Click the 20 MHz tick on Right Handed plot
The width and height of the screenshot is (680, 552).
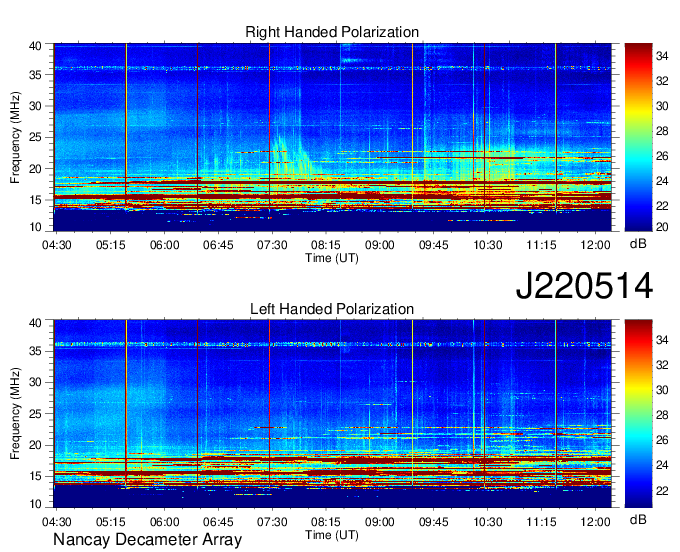pos(35,169)
